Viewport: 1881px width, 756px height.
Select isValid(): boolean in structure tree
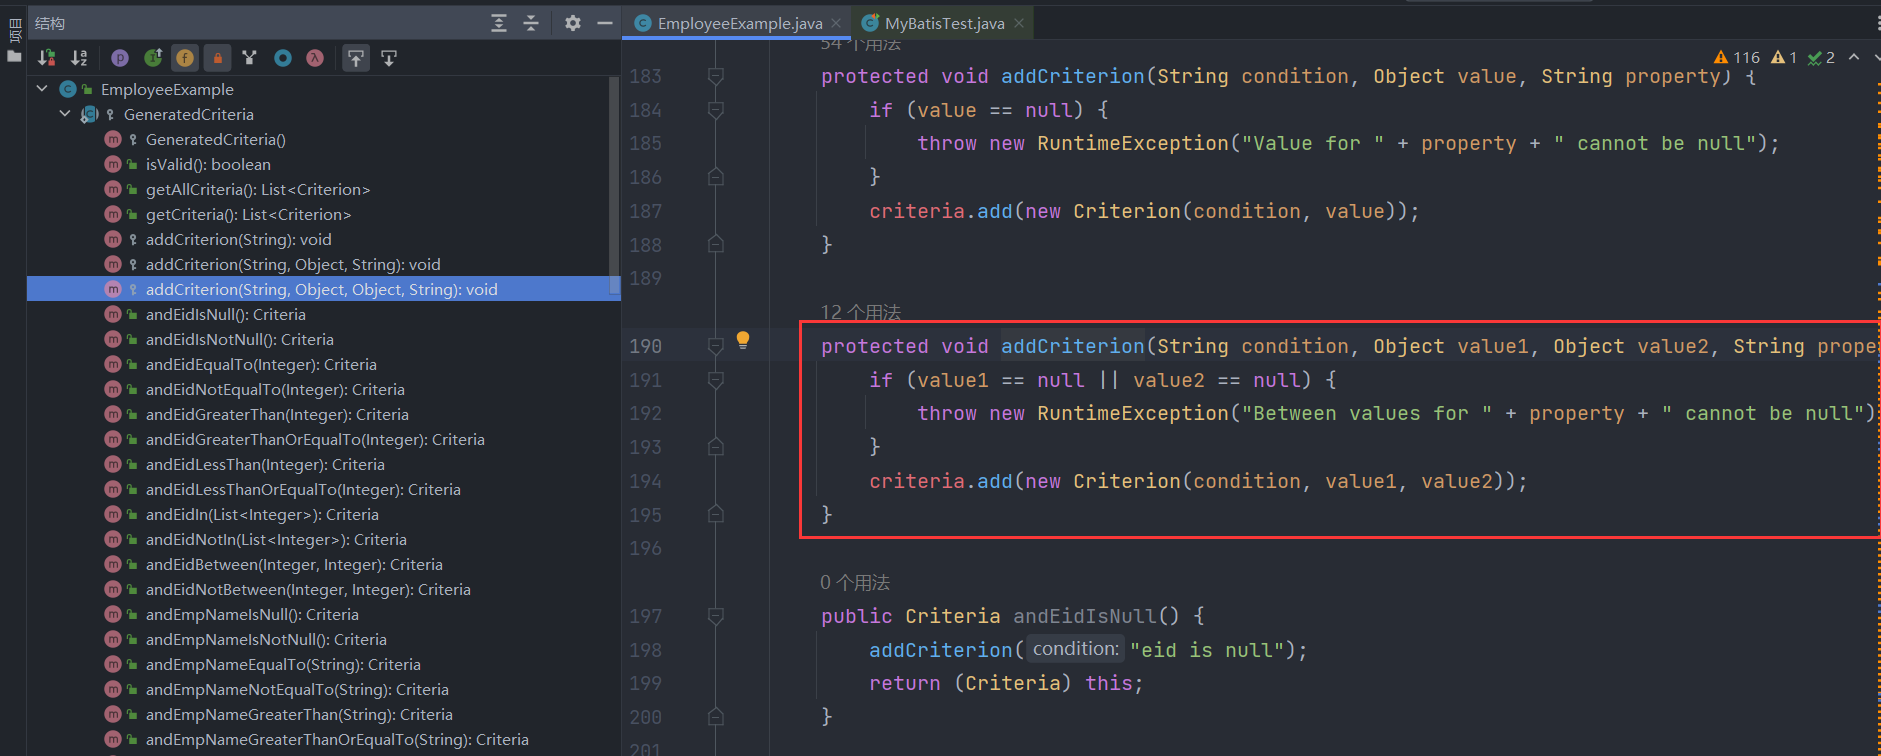point(208,164)
